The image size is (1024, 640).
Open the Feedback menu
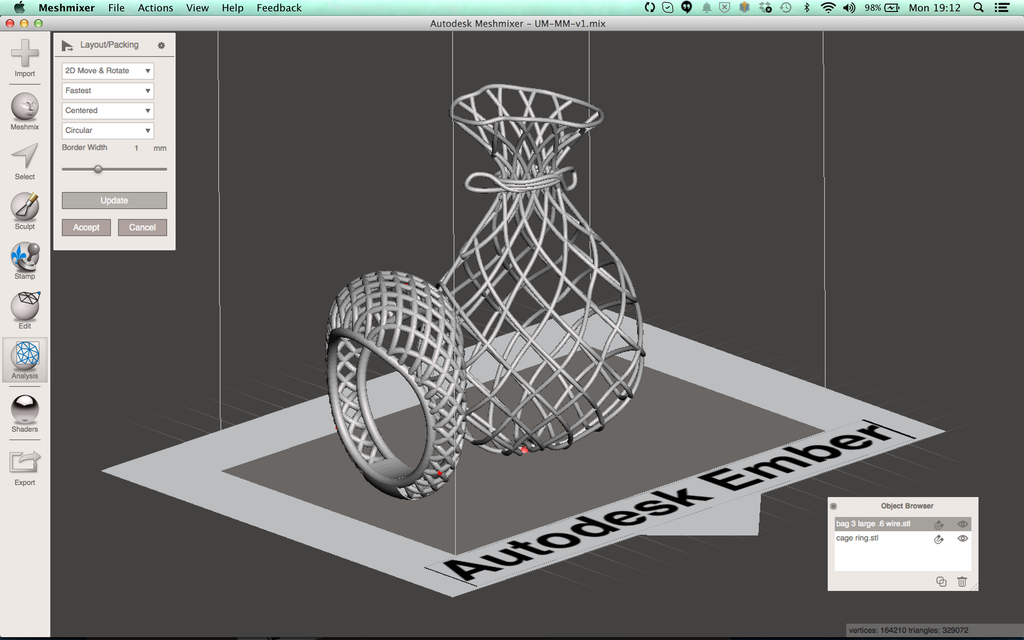279,8
